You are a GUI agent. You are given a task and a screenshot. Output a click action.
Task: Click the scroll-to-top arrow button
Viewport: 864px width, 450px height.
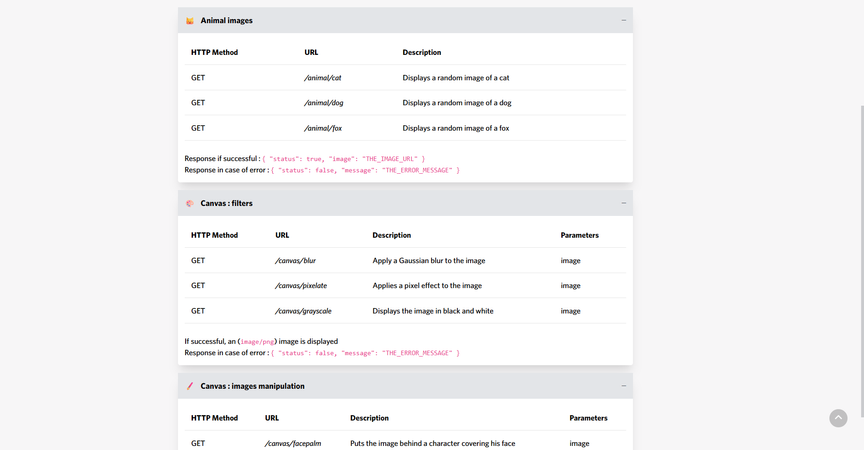(838, 418)
